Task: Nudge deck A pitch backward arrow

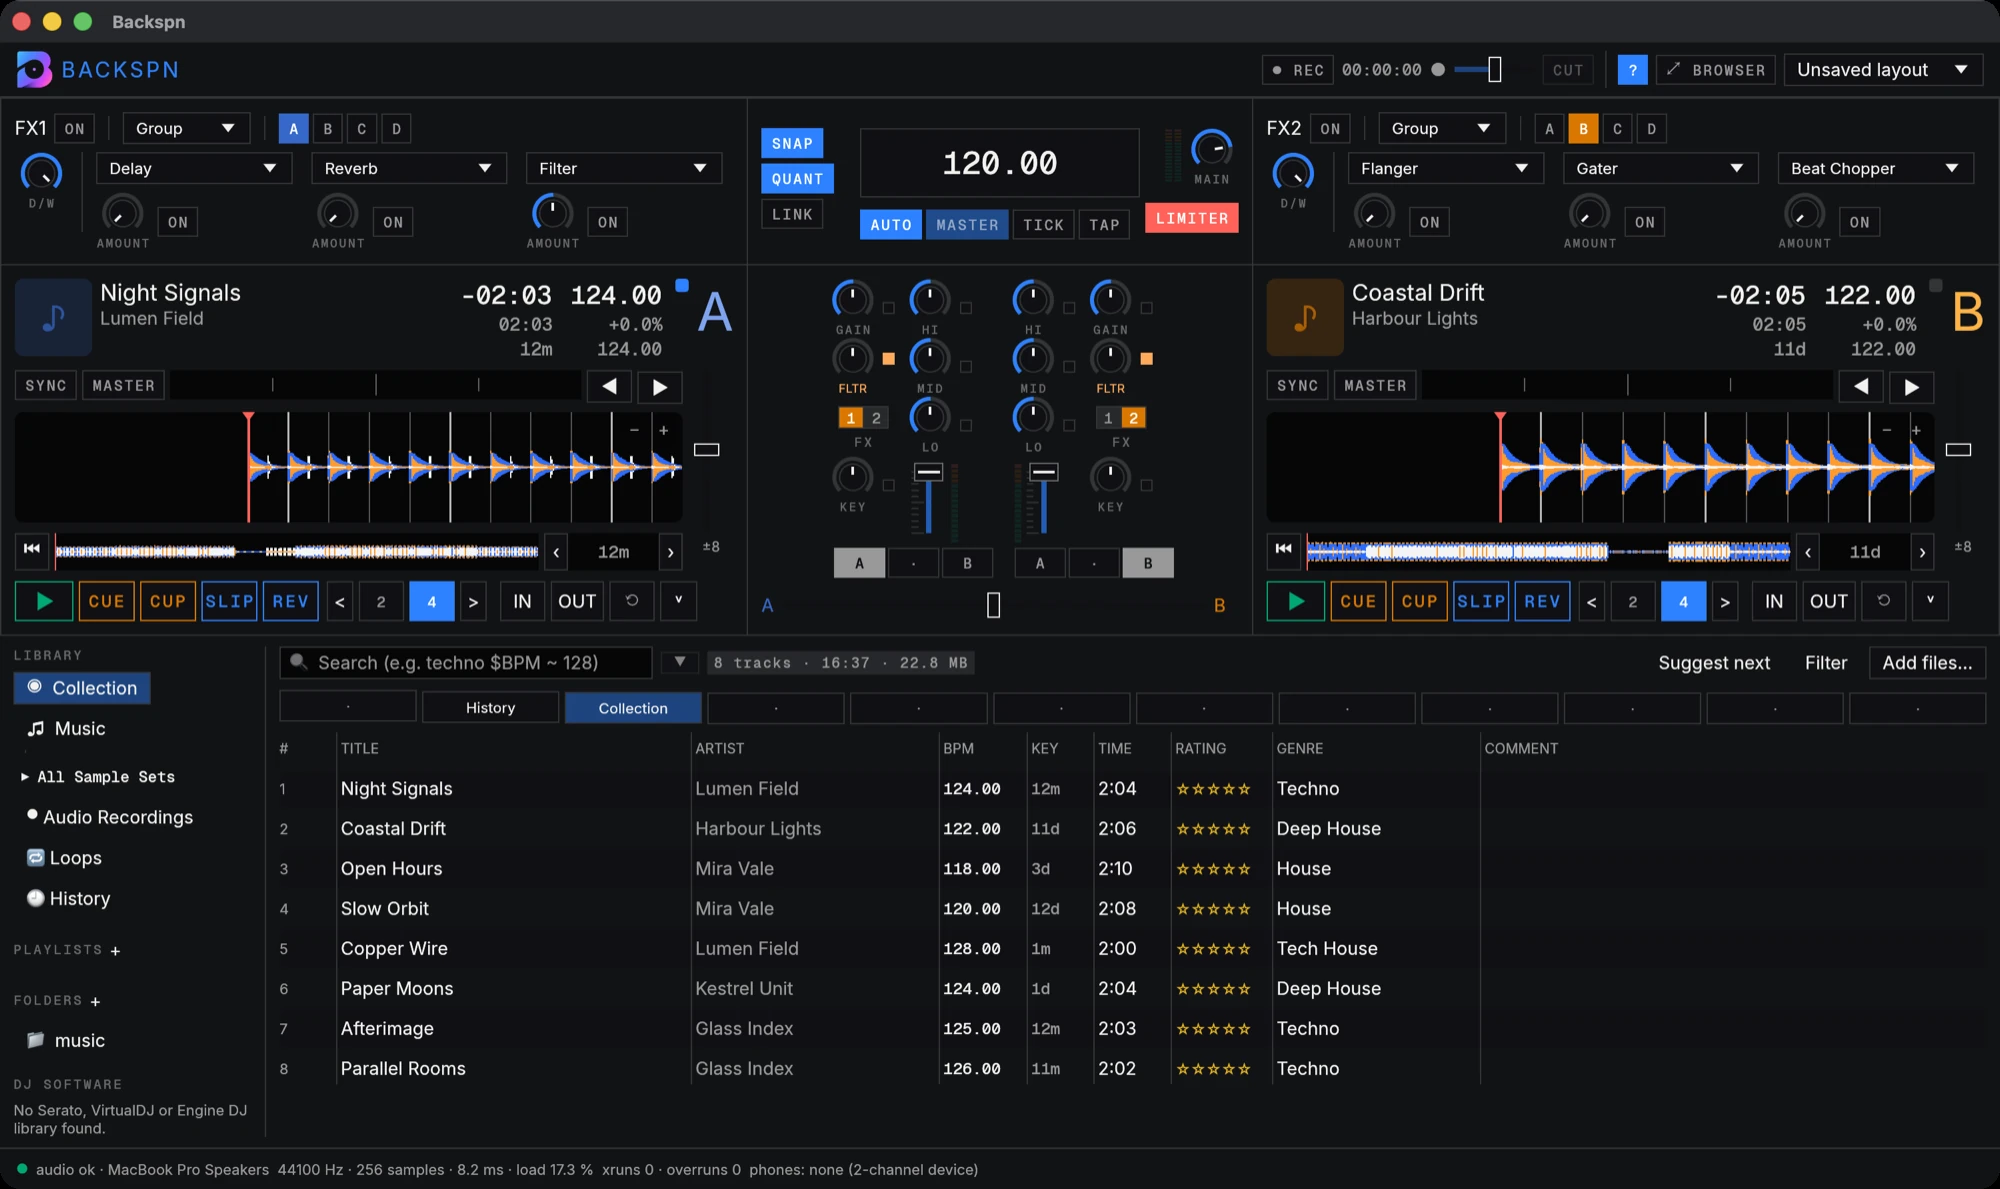Action: (609, 386)
